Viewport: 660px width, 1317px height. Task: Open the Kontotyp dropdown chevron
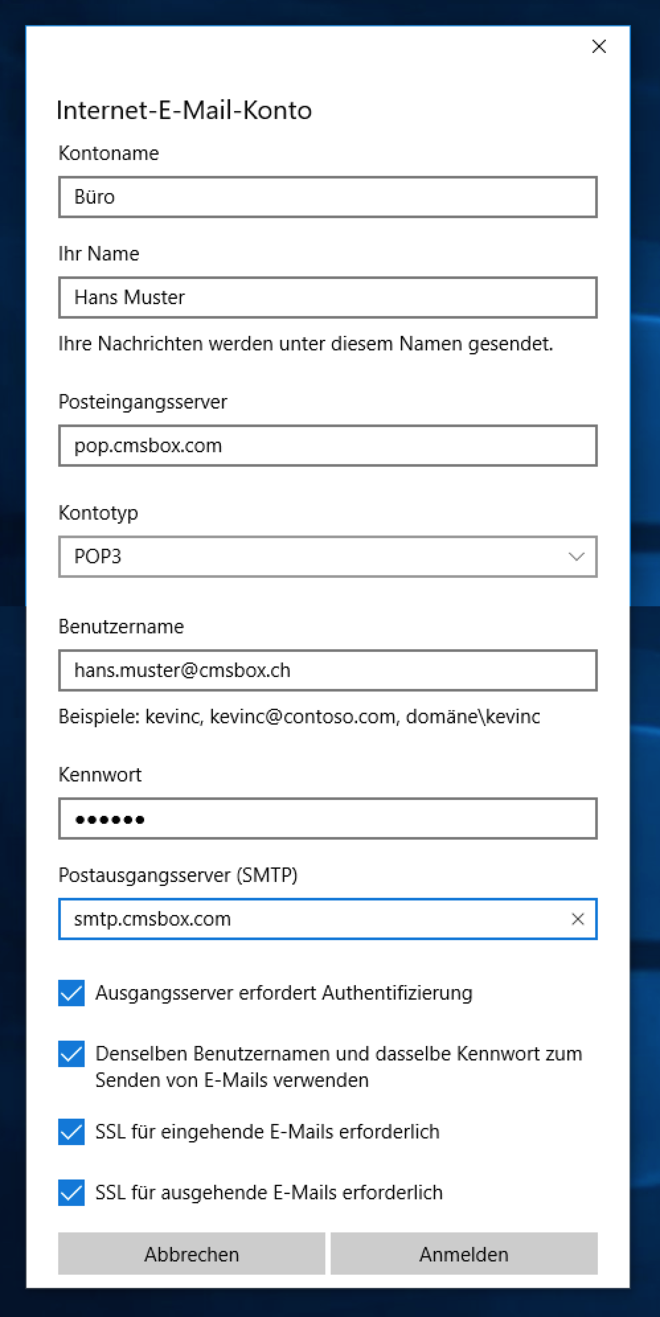pyautogui.click(x=577, y=556)
